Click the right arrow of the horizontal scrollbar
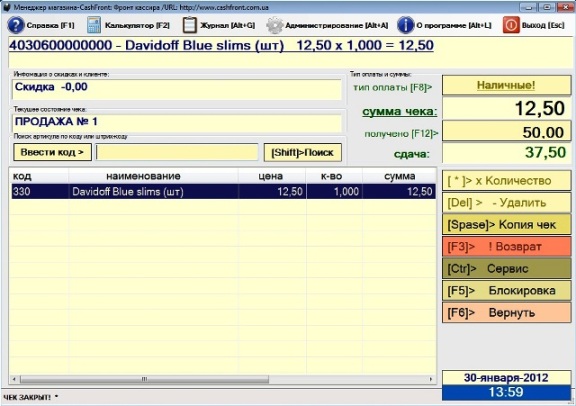The width and height of the screenshot is (576, 406). coord(431,379)
